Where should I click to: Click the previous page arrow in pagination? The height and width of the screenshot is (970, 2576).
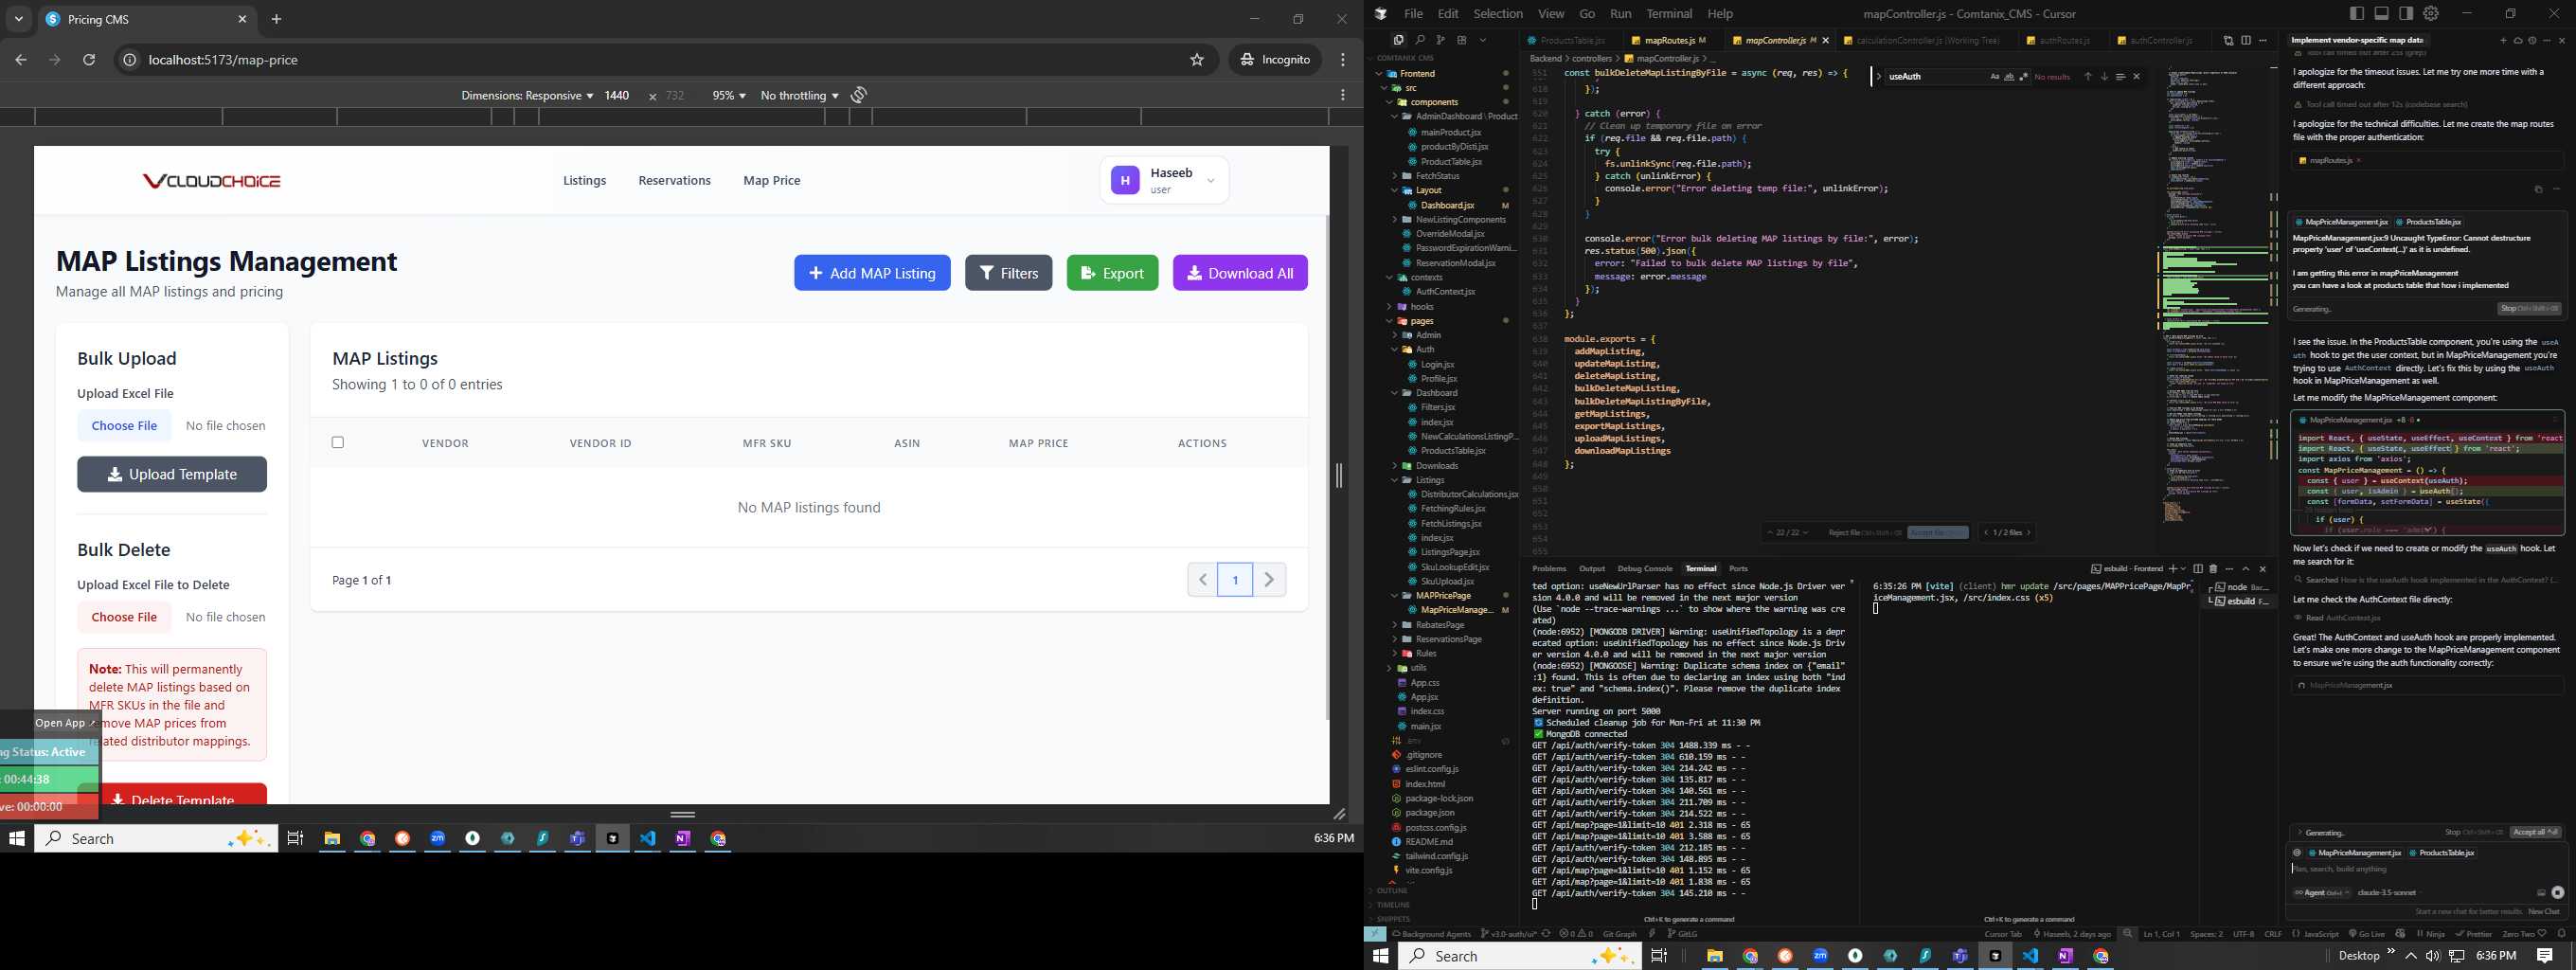pos(1203,579)
